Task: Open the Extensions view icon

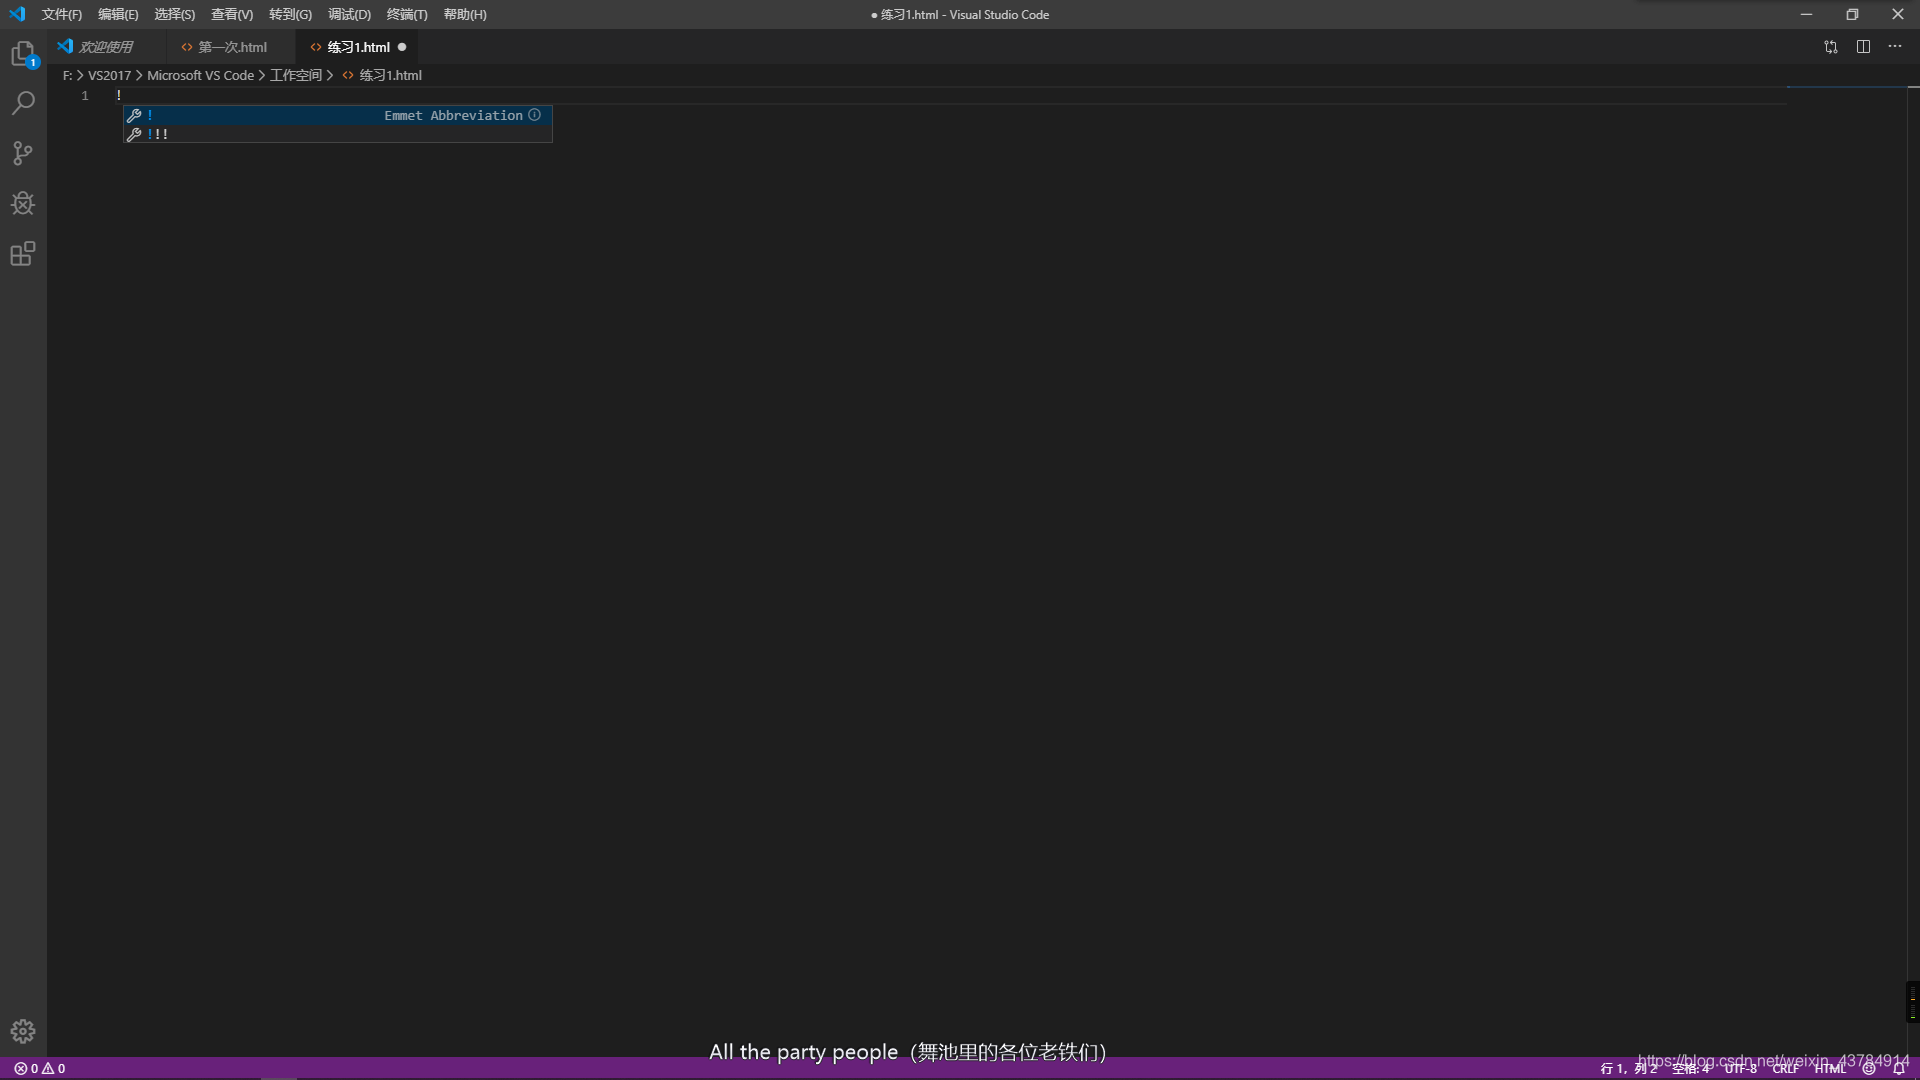Action: 23,254
